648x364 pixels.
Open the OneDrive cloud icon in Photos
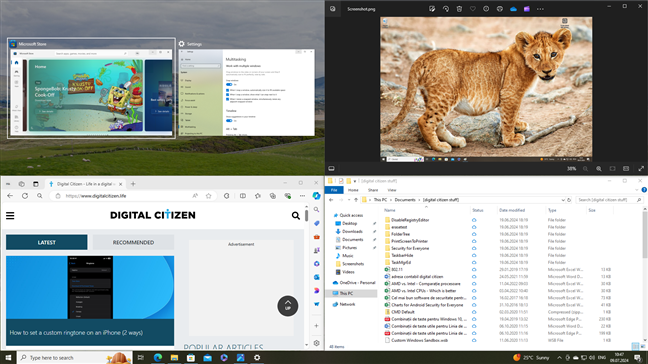[513, 9]
